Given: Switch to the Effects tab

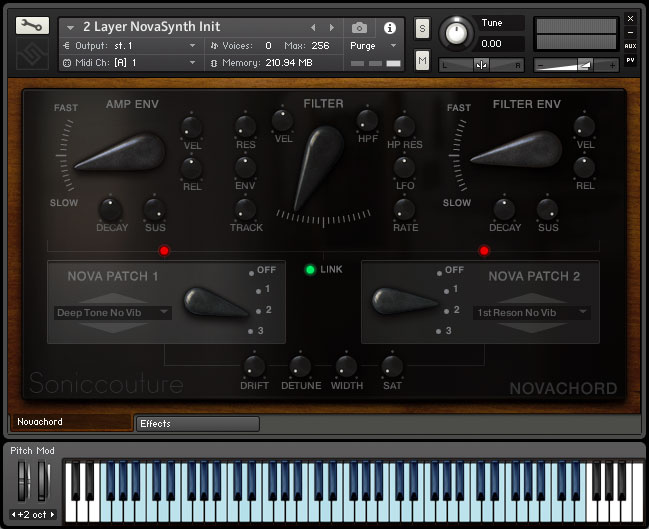Looking at the screenshot, I should tap(198, 424).
